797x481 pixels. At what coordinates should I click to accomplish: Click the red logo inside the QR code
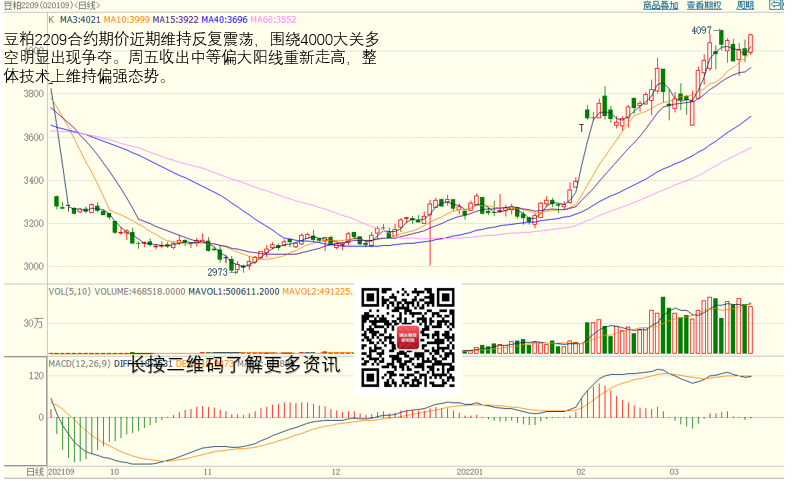pyautogui.click(x=408, y=338)
